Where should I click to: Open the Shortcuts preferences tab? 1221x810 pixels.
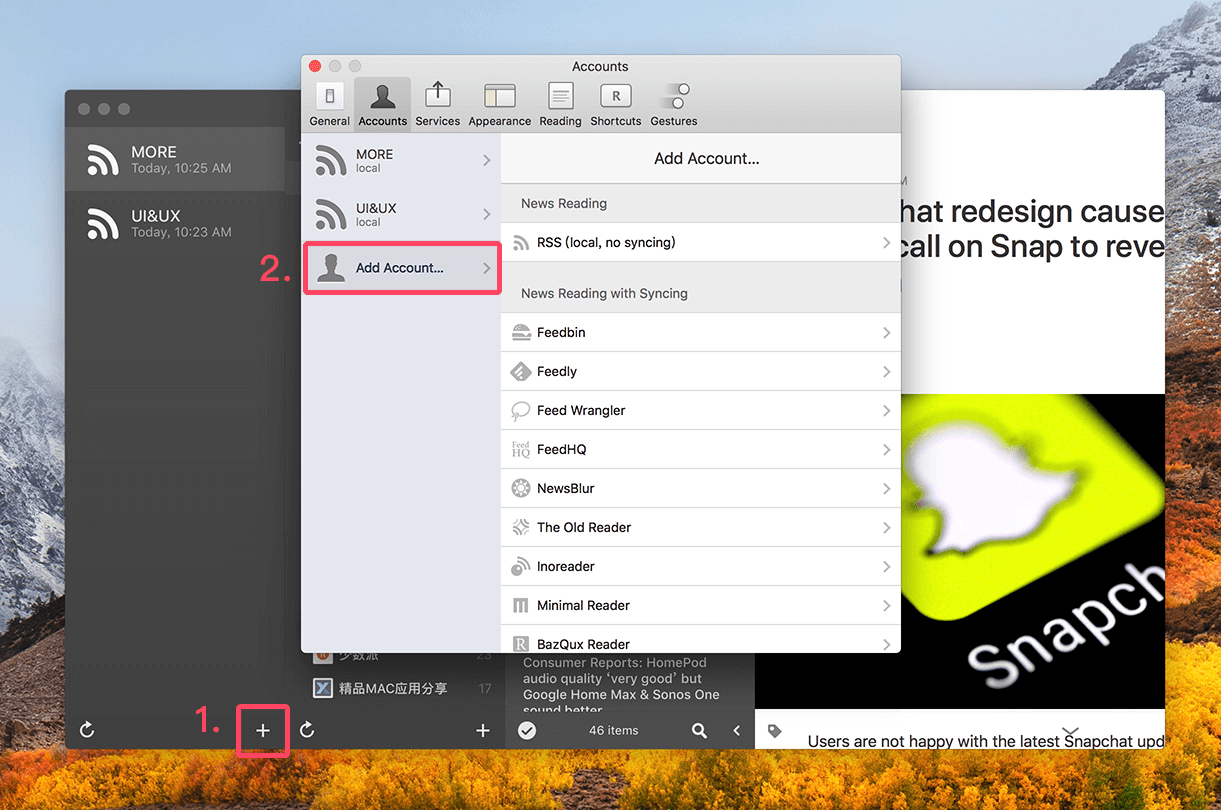pos(615,104)
